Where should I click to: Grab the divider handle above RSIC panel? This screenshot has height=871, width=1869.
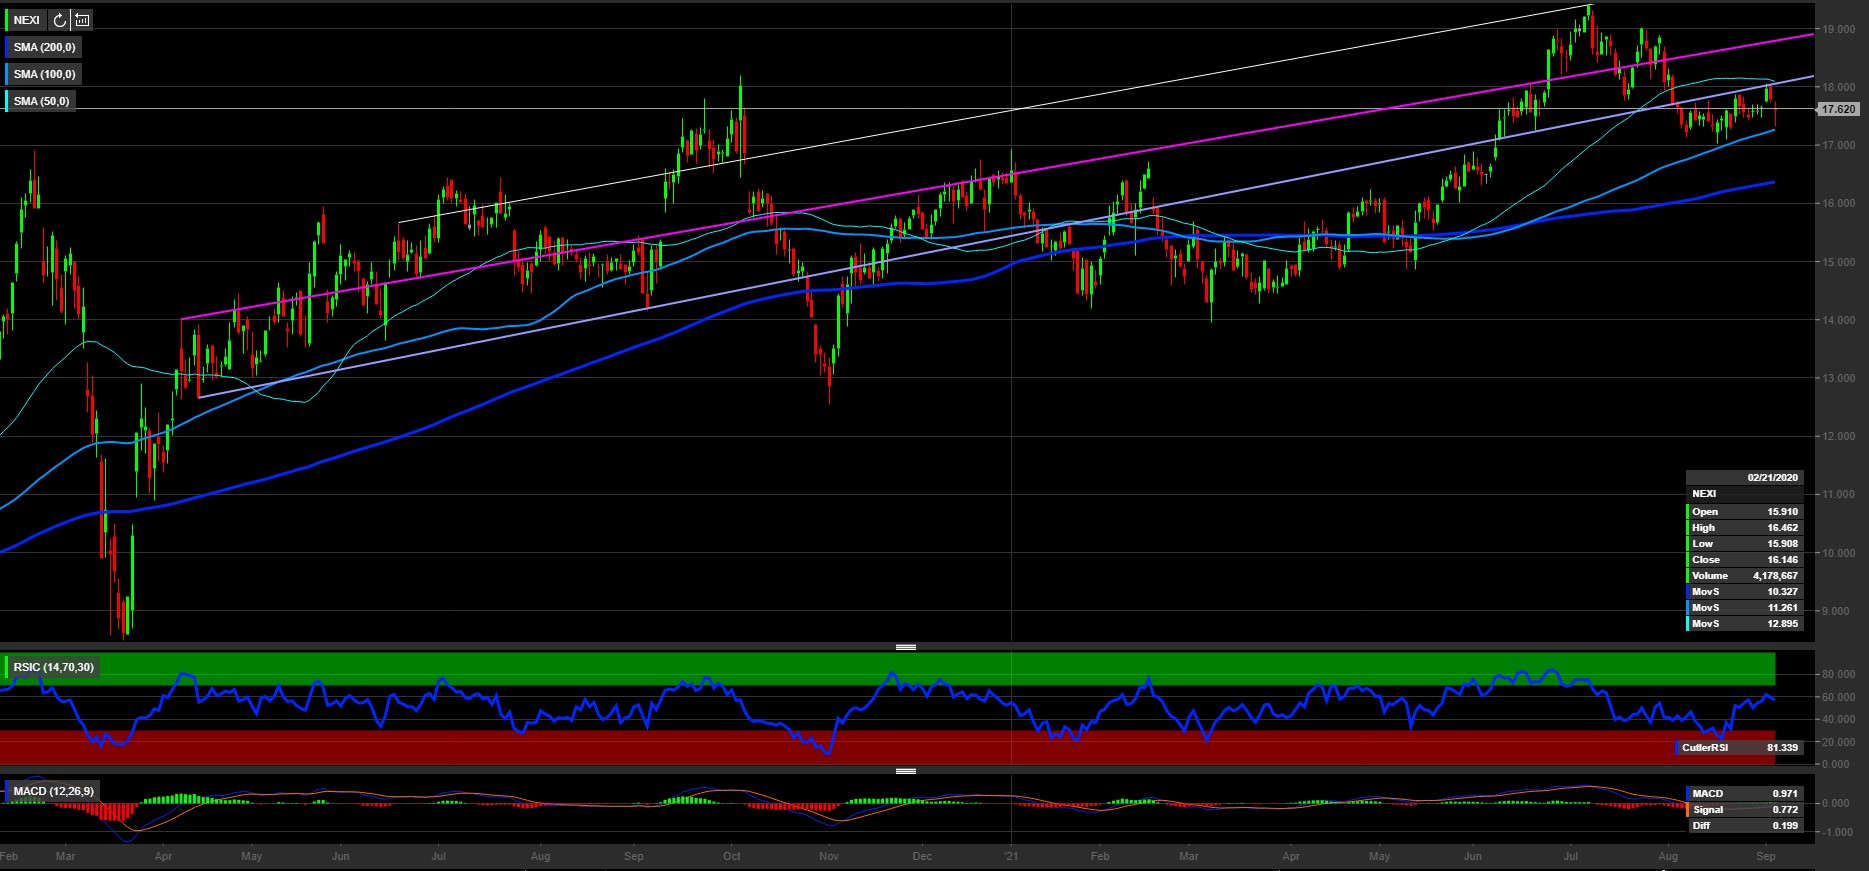pos(906,647)
